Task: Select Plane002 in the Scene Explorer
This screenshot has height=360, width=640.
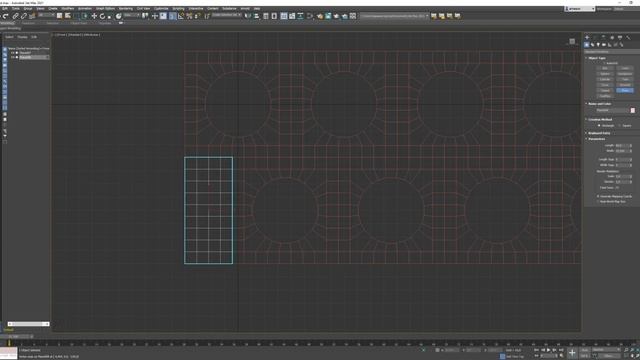Action: coord(25,57)
